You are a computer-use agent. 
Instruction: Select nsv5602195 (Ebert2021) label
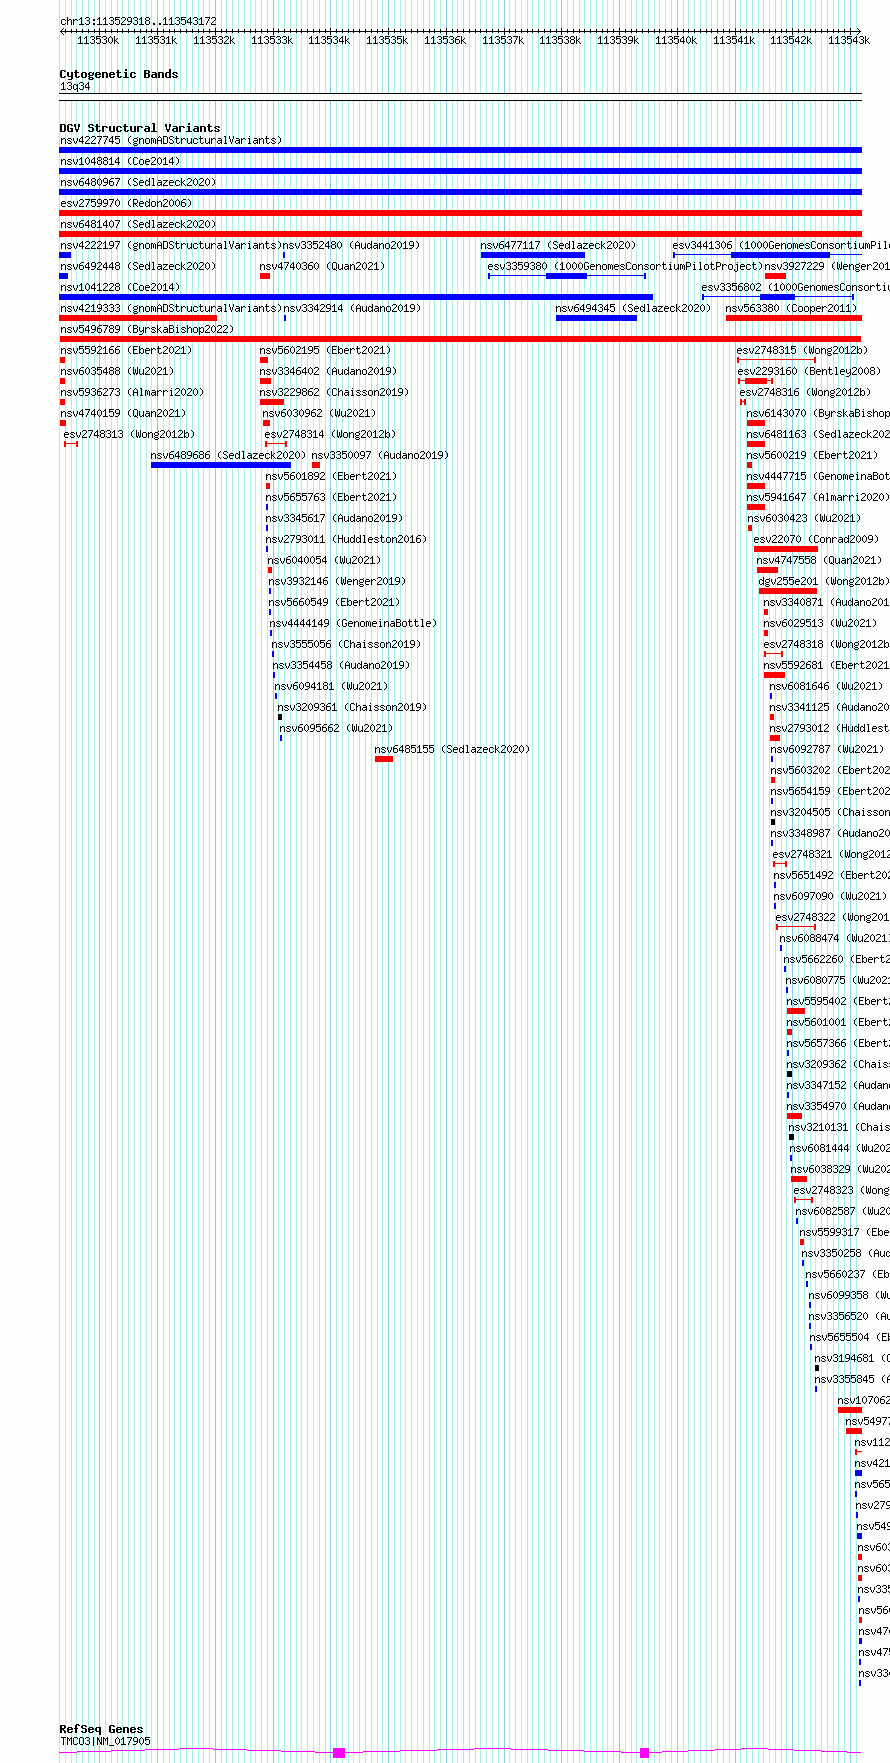tap(326, 350)
